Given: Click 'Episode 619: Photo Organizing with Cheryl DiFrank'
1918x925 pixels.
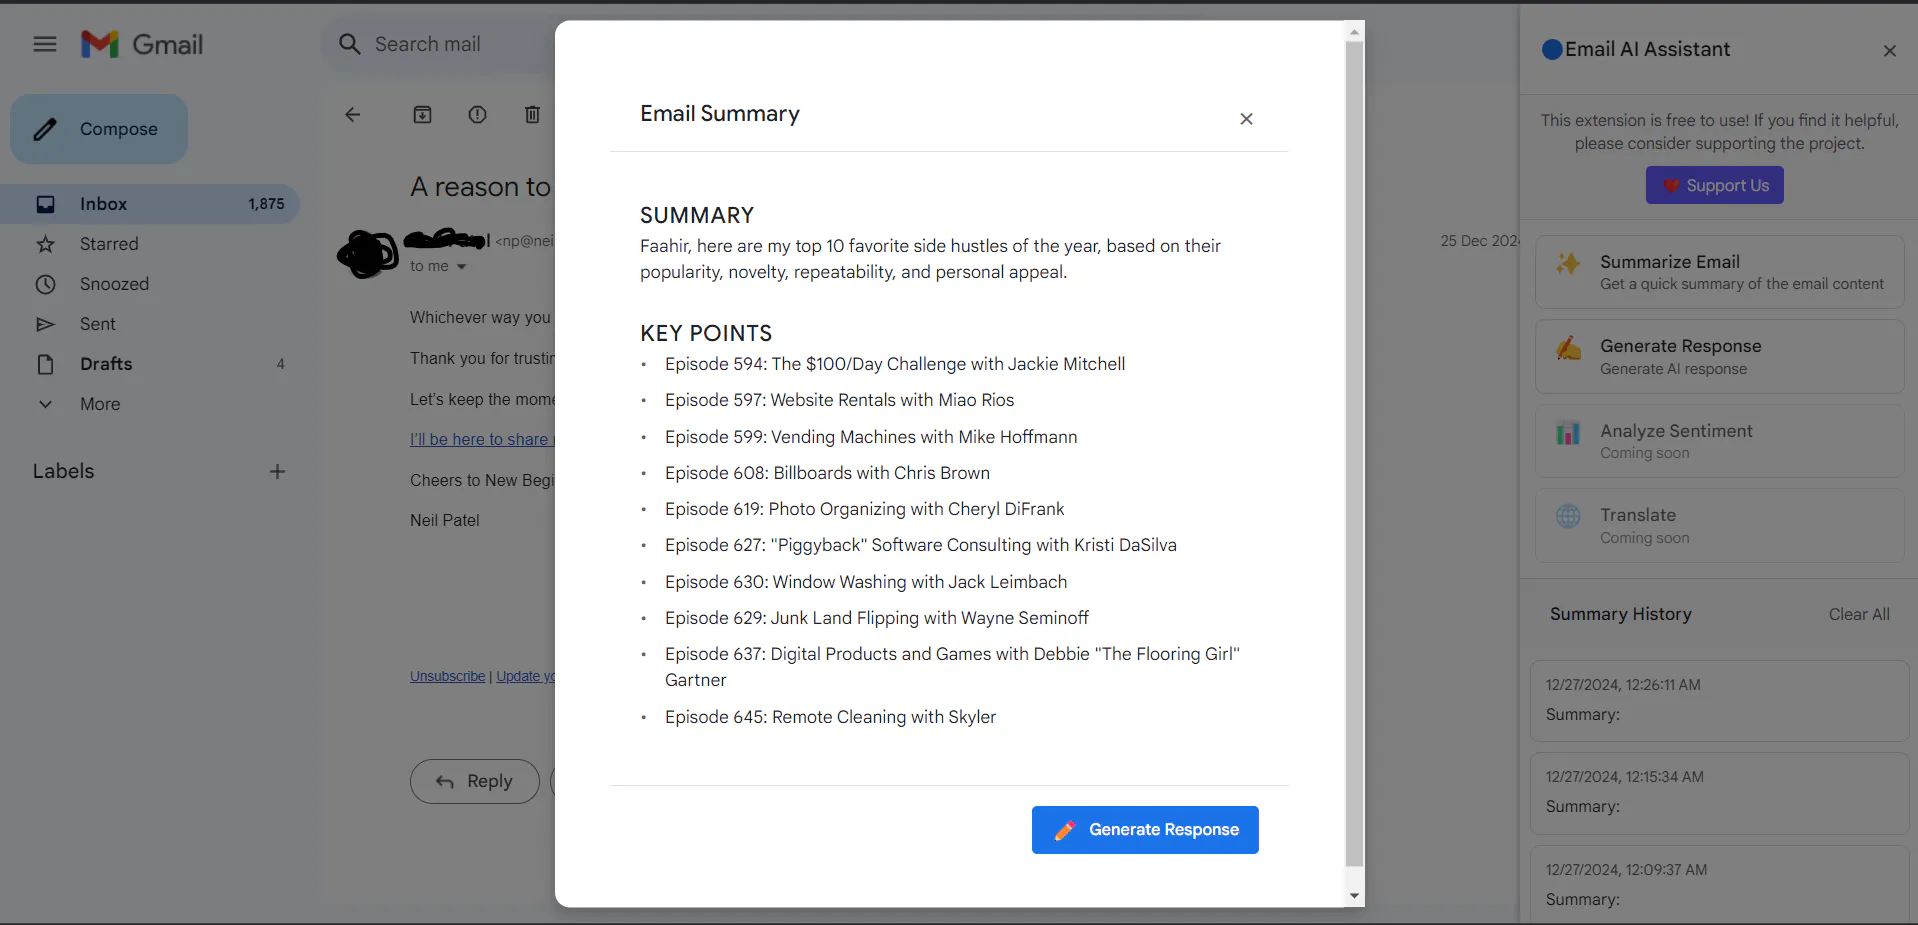Looking at the screenshot, I should coord(864,509).
